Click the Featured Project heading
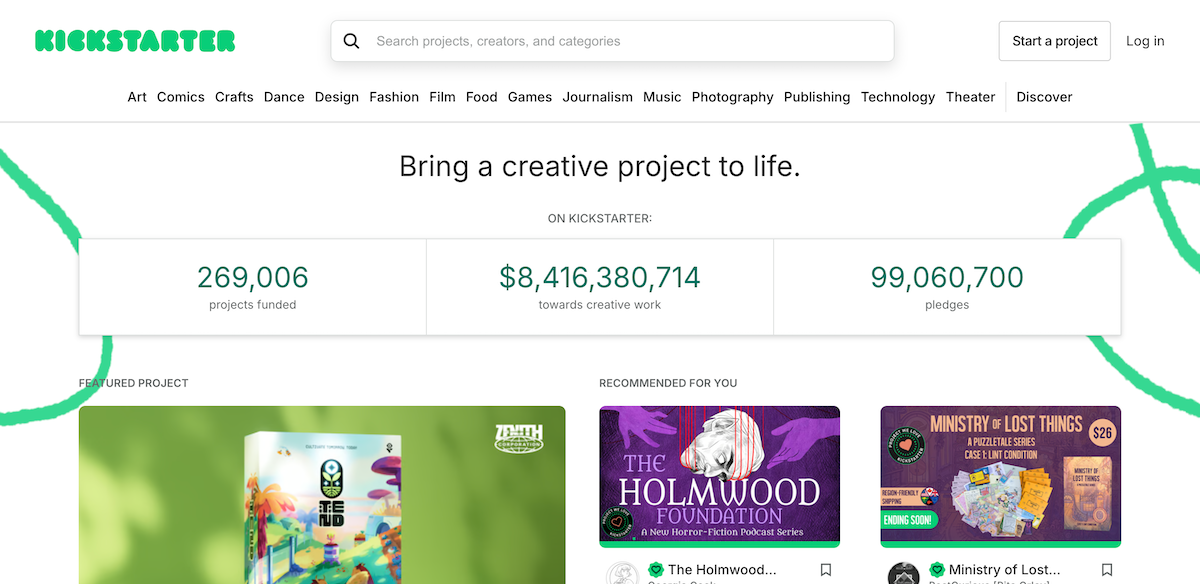This screenshot has height=584, width=1200. 134,383
